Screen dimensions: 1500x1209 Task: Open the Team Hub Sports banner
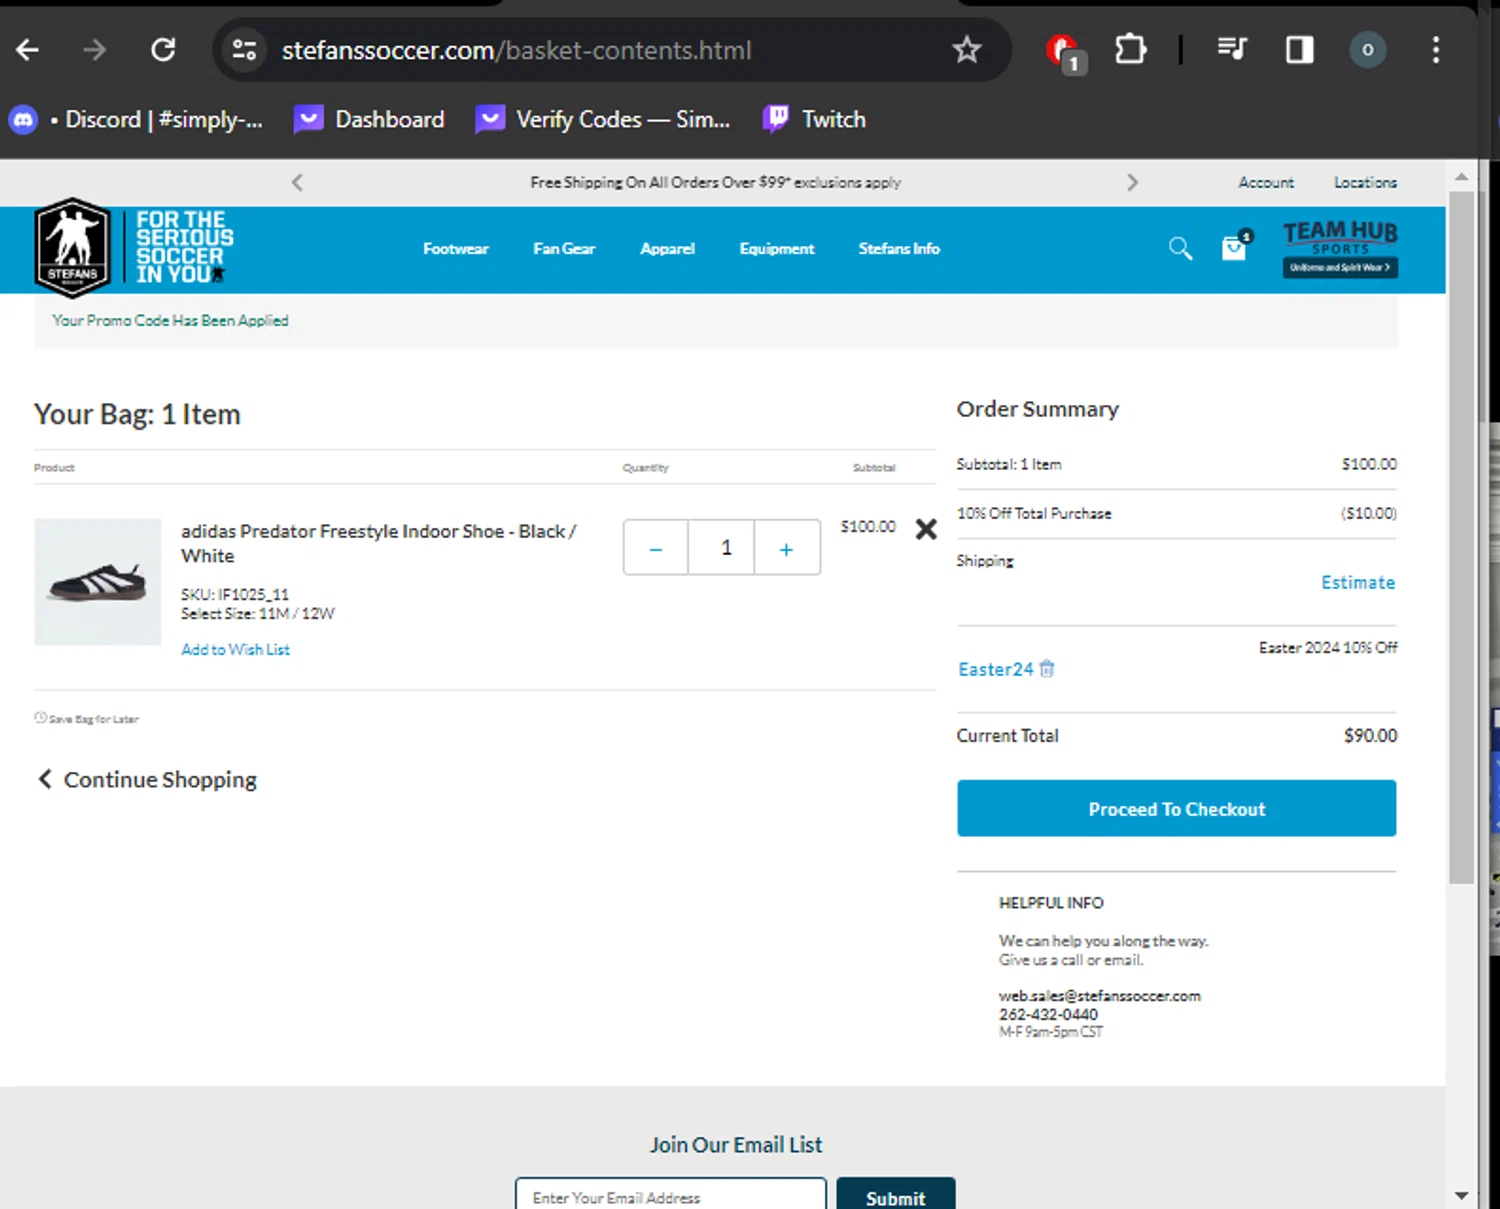1340,249
